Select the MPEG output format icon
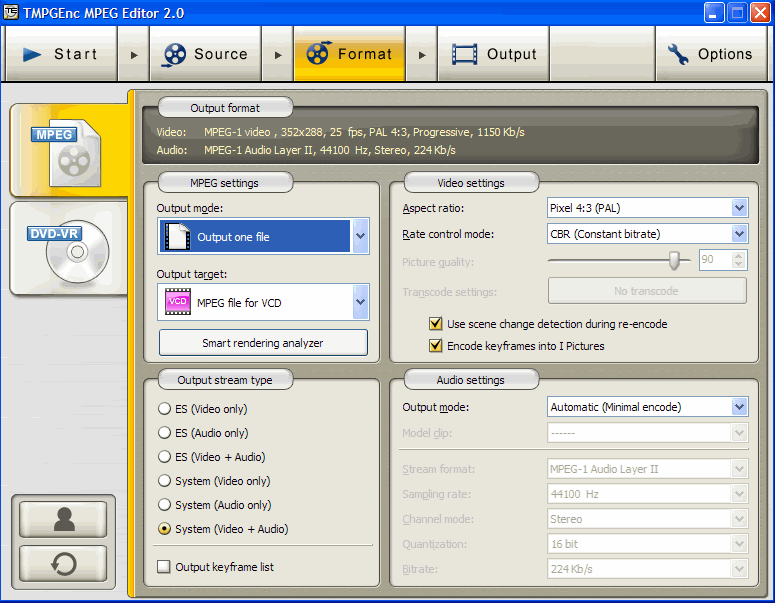Screen dimensions: 775x603 [67, 152]
